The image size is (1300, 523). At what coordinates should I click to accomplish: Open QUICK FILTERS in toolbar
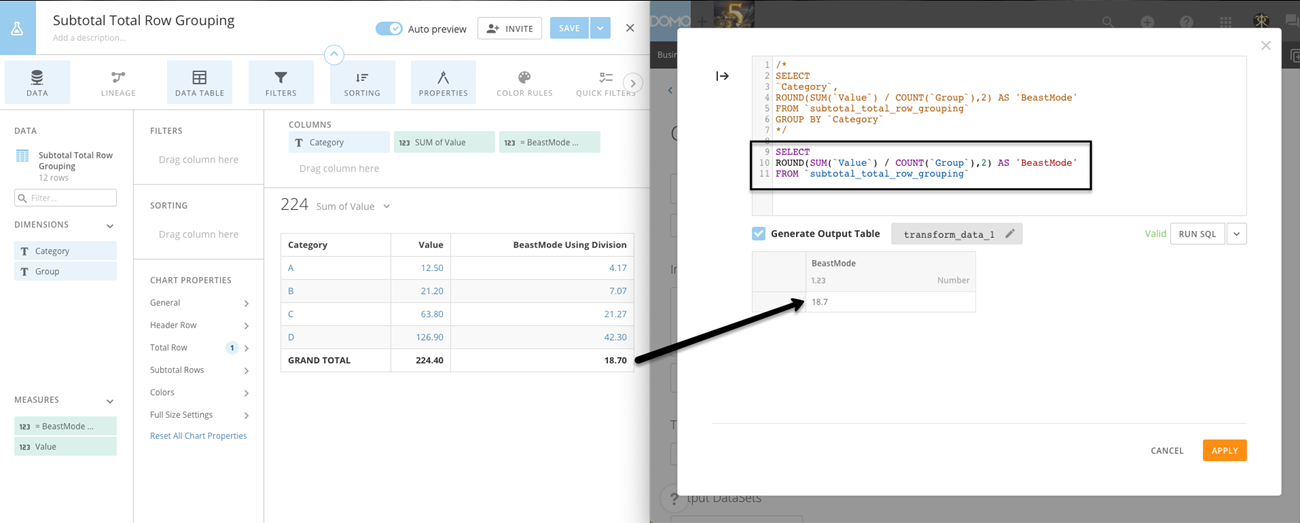coord(605,82)
